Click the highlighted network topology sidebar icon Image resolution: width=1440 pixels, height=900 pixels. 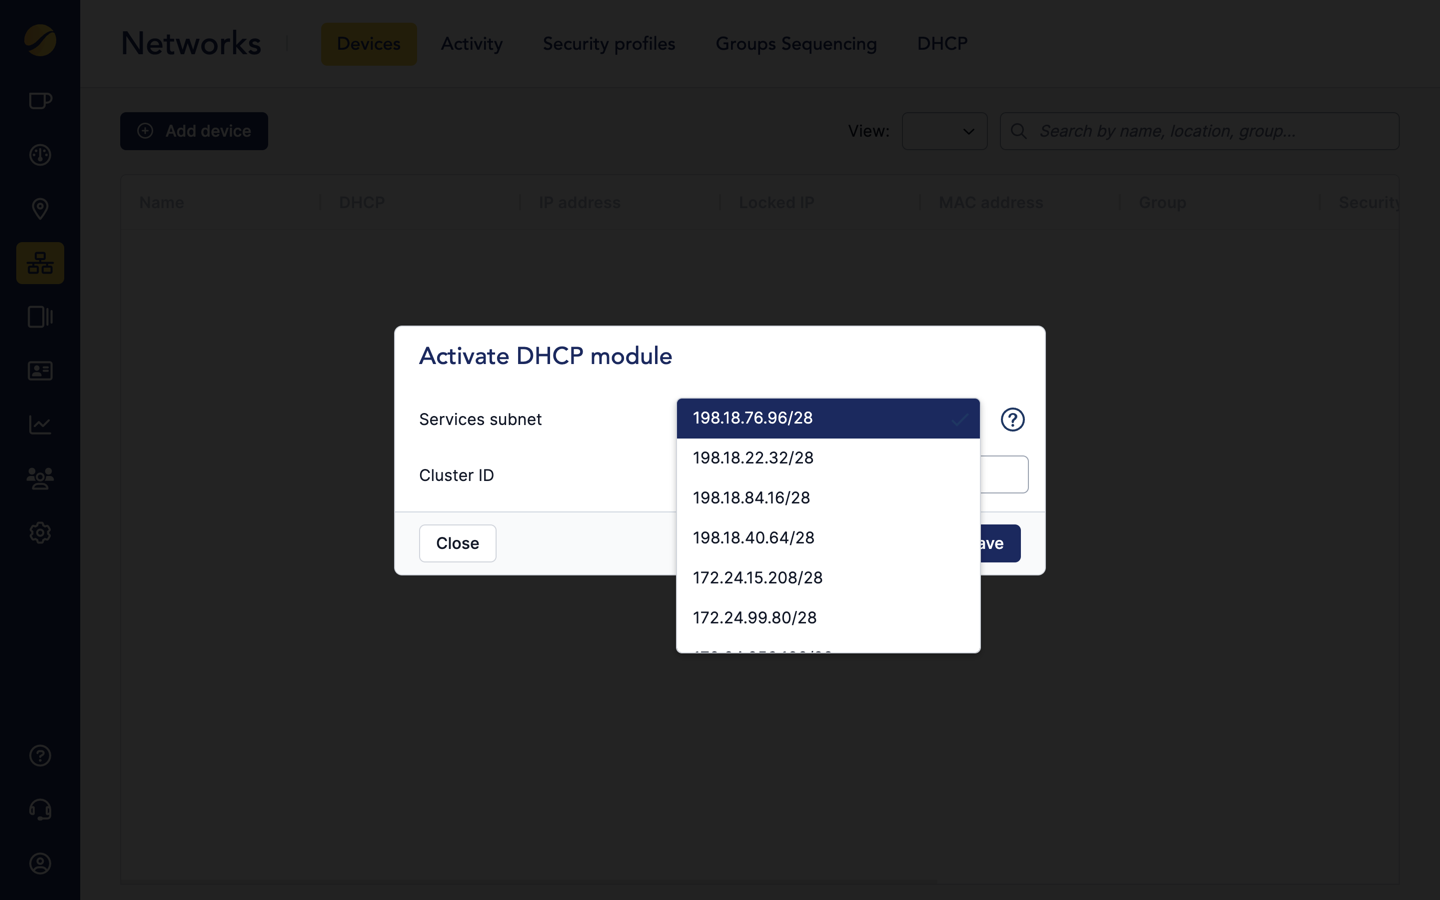[40, 263]
